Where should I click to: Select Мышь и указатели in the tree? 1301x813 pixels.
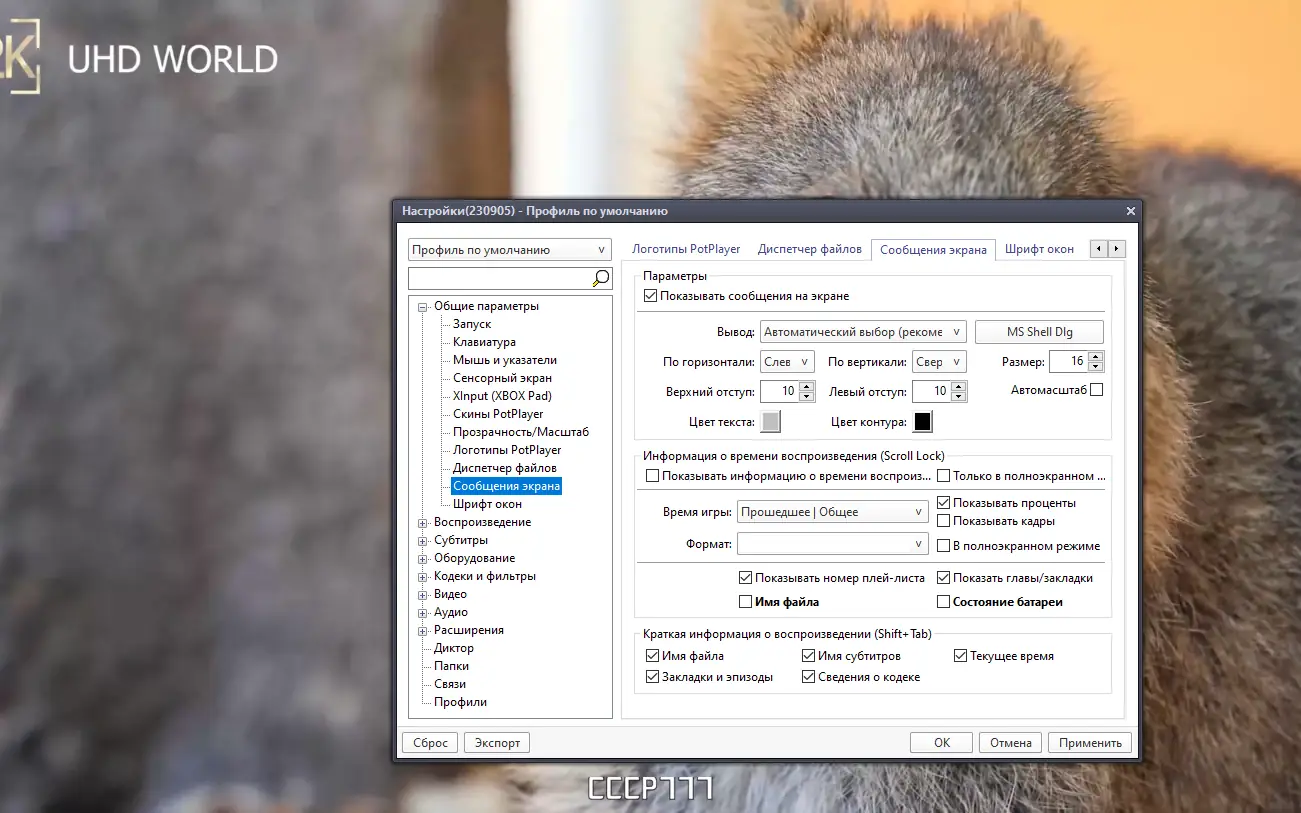point(505,360)
